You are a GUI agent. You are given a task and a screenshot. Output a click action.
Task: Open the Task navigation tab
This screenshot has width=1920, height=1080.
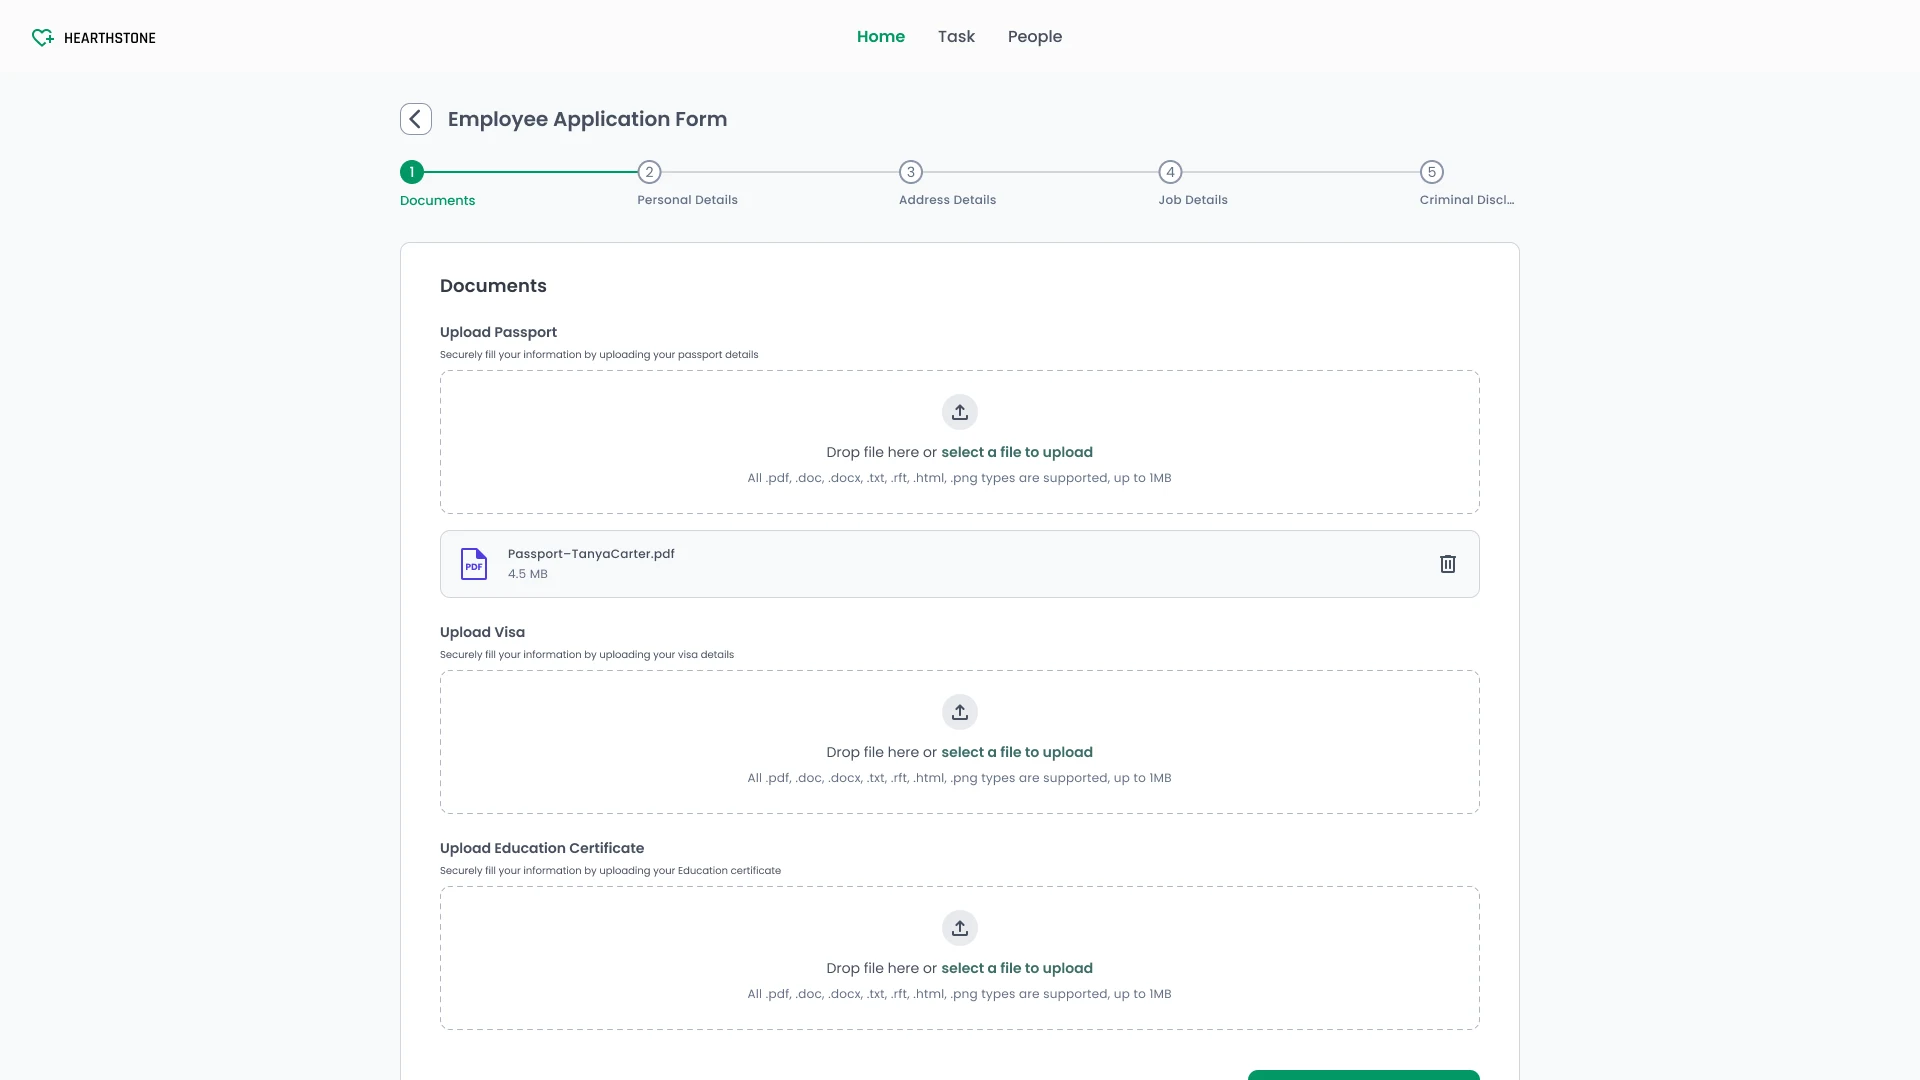(956, 37)
